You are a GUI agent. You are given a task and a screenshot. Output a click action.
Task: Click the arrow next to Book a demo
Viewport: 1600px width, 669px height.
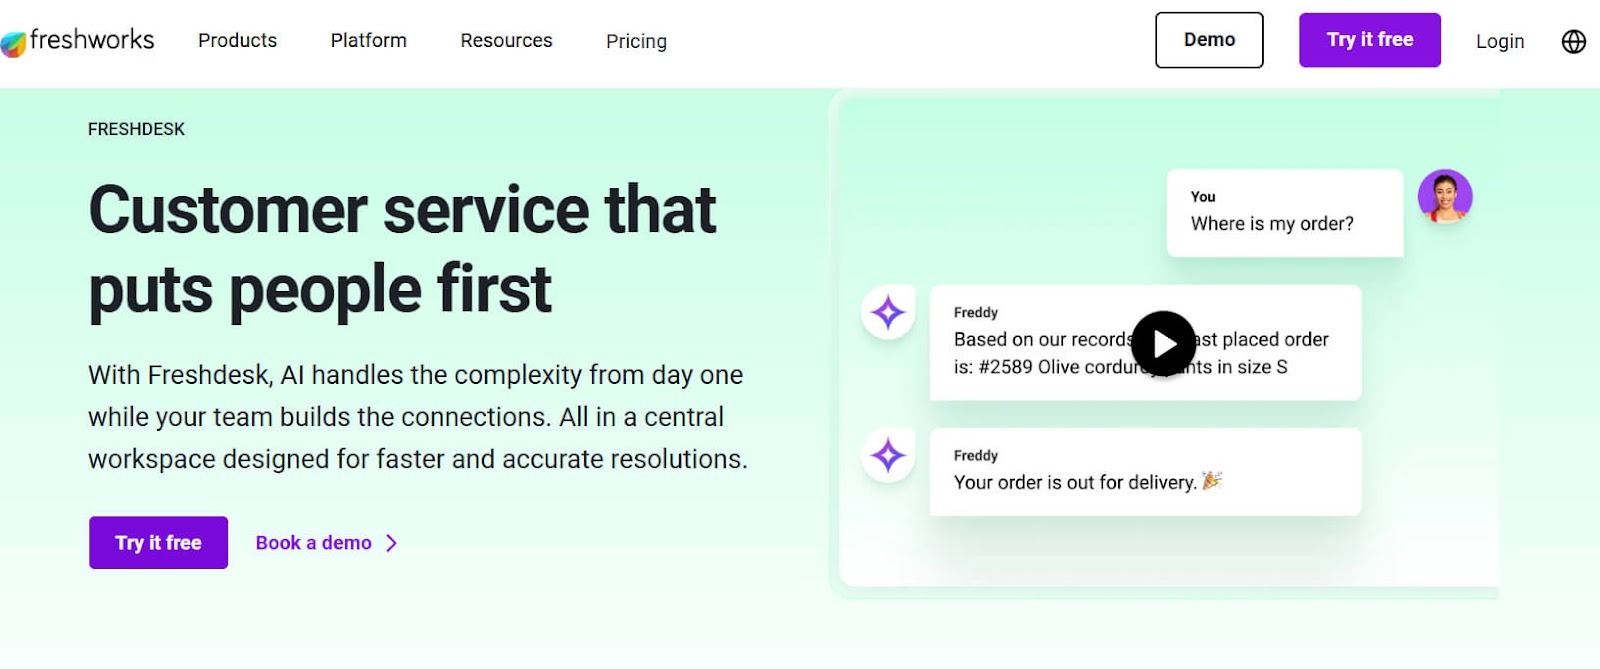click(x=392, y=543)
